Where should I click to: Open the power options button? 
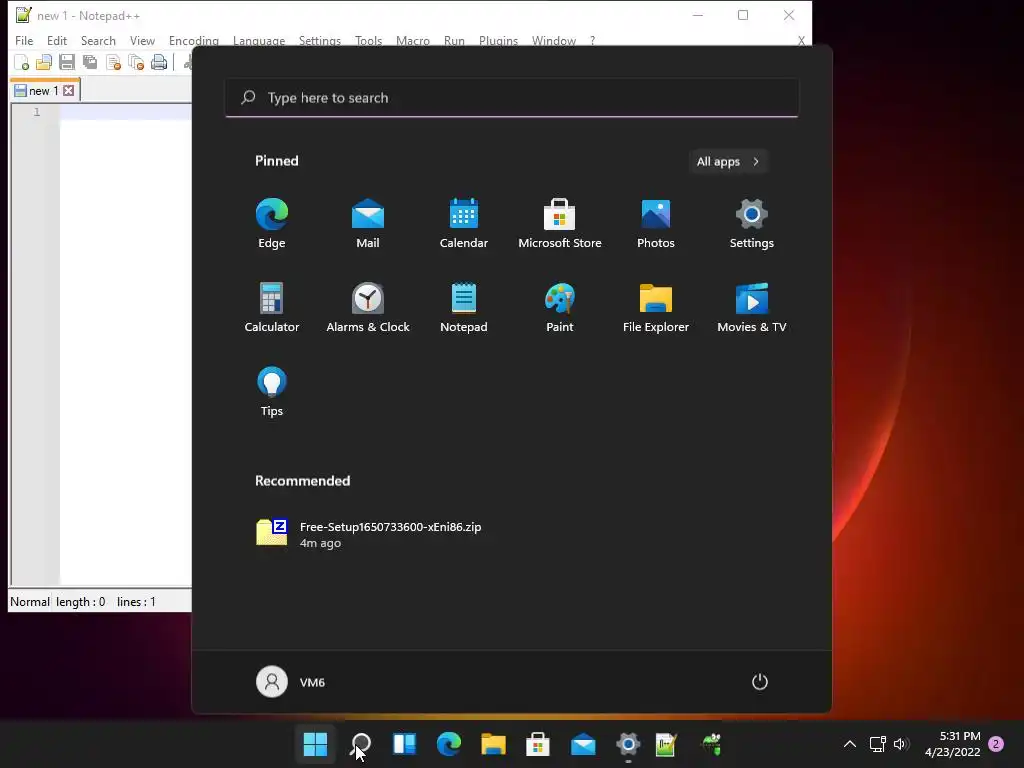(x=760, y=682)
